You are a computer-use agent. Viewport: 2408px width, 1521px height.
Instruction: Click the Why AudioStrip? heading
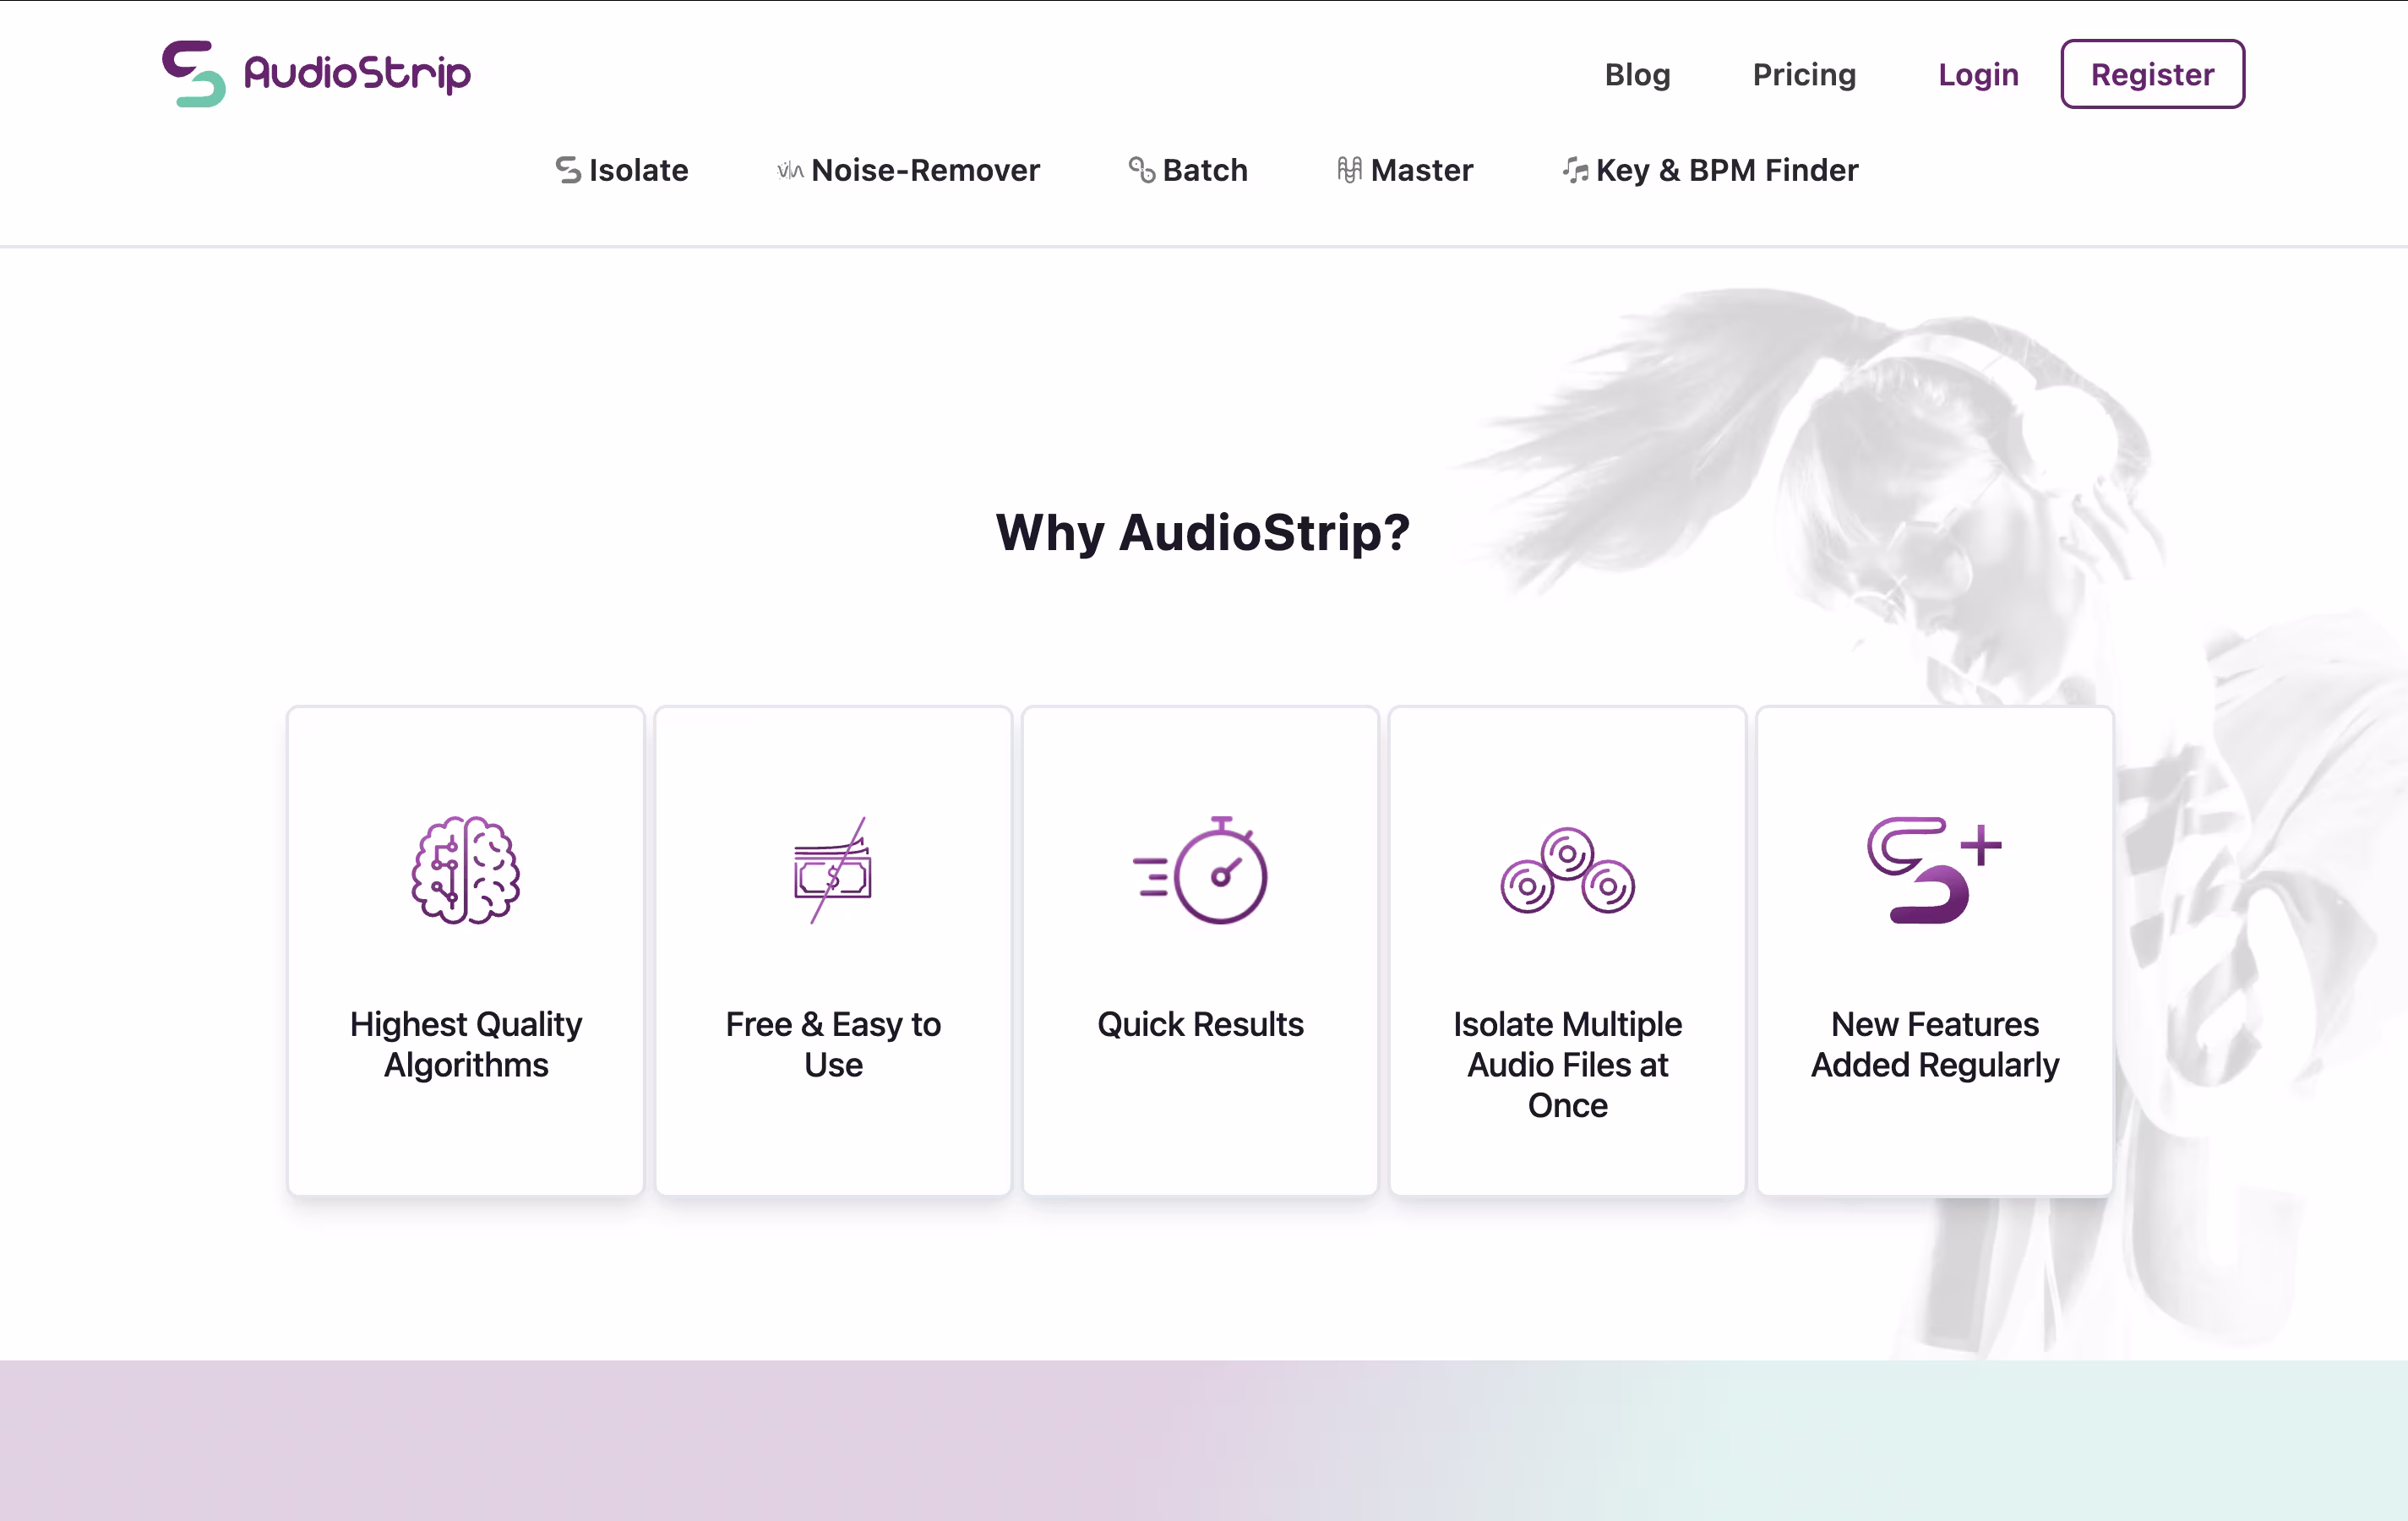[1203, 532]
